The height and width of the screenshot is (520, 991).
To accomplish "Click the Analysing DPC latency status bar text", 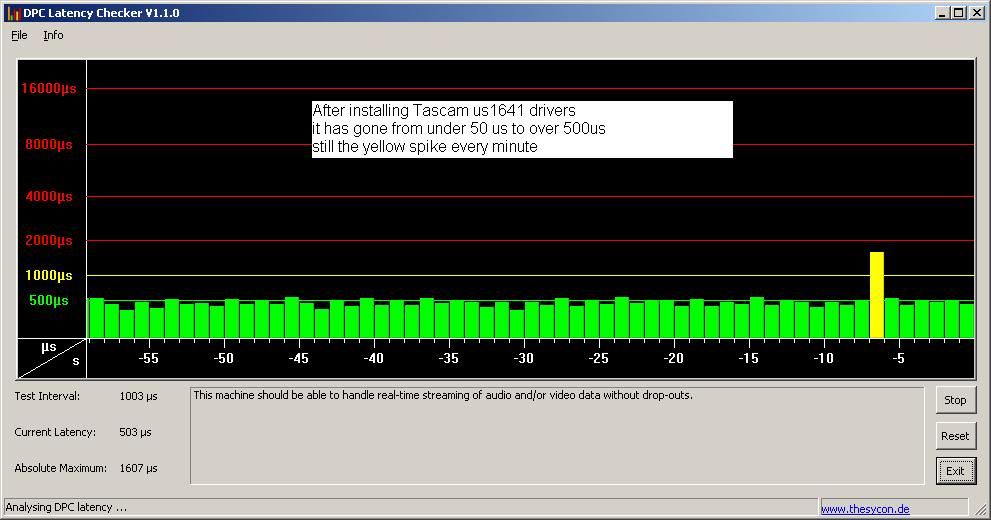I will (66, 507).
